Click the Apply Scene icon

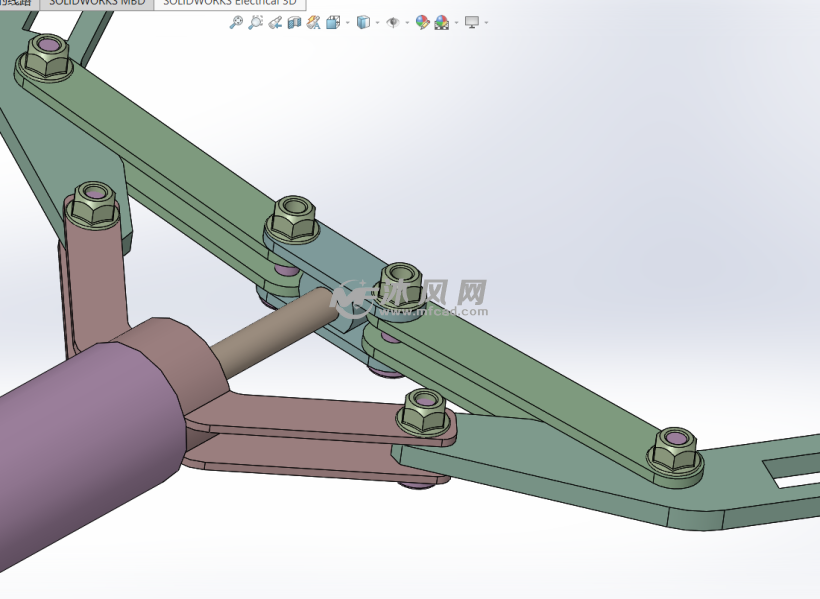[441, 22]
